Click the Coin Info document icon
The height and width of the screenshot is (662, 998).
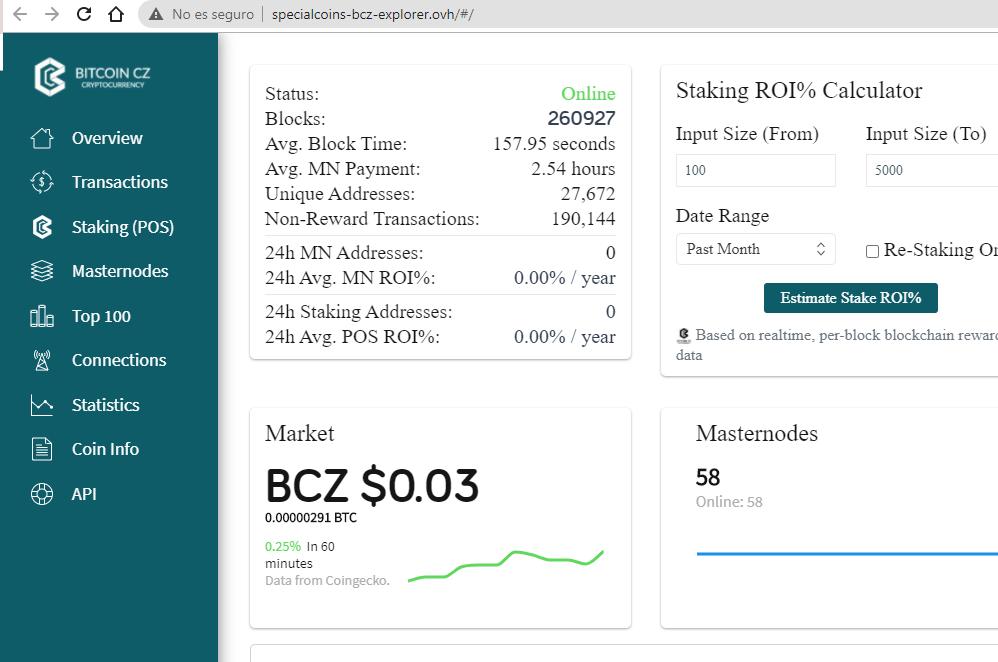(42, 449)
